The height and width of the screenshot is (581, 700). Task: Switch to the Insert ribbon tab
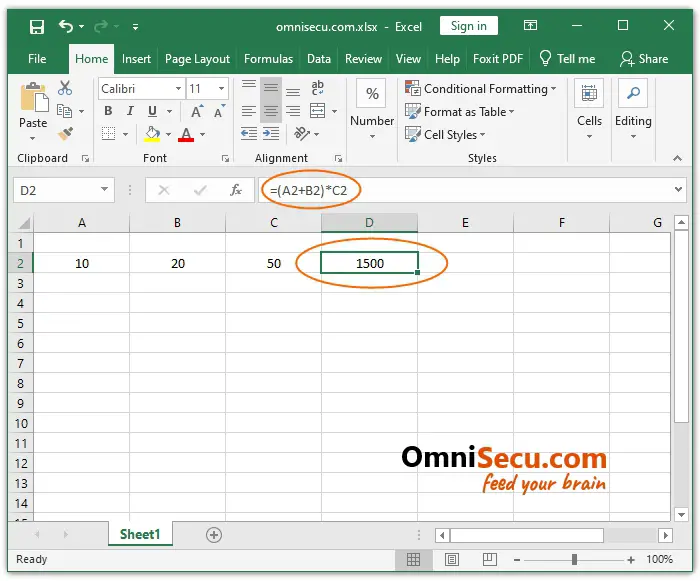click(136, 59)
